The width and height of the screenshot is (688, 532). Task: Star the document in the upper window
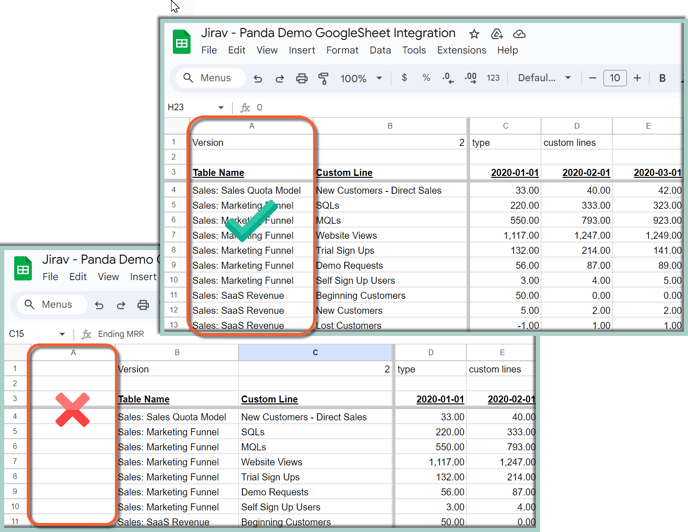(x=474, y=34)
